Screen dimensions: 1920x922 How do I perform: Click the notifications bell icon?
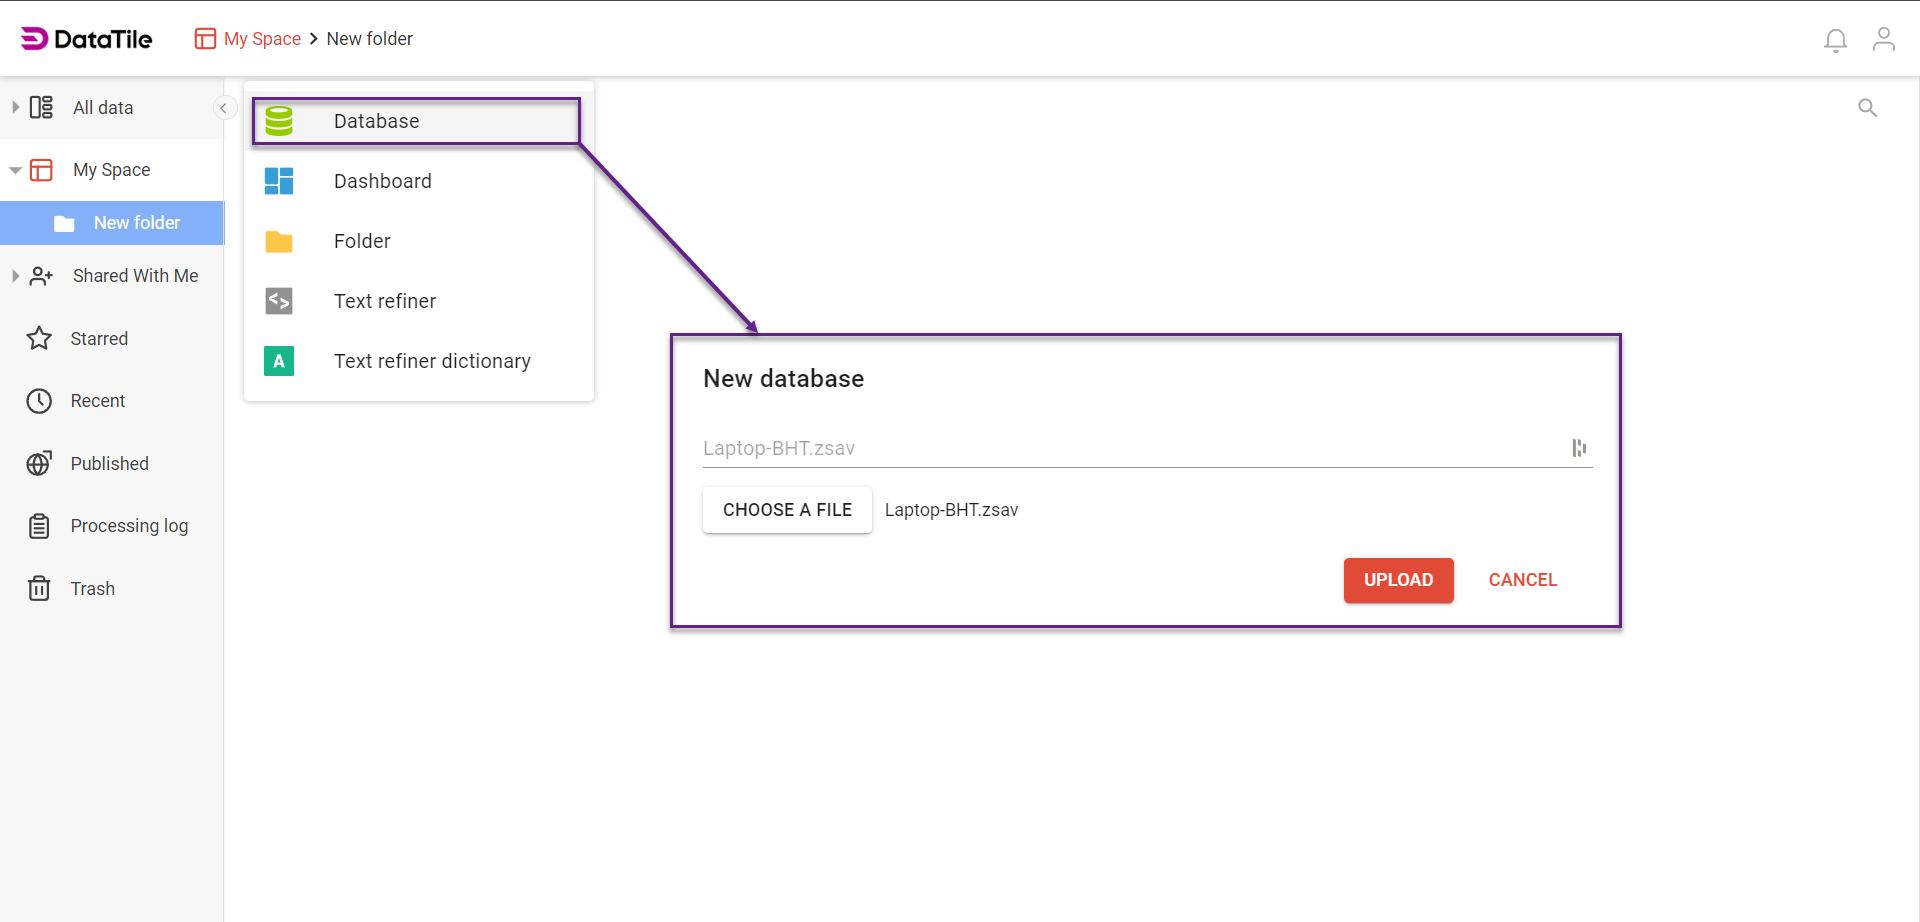point(1835,40)
